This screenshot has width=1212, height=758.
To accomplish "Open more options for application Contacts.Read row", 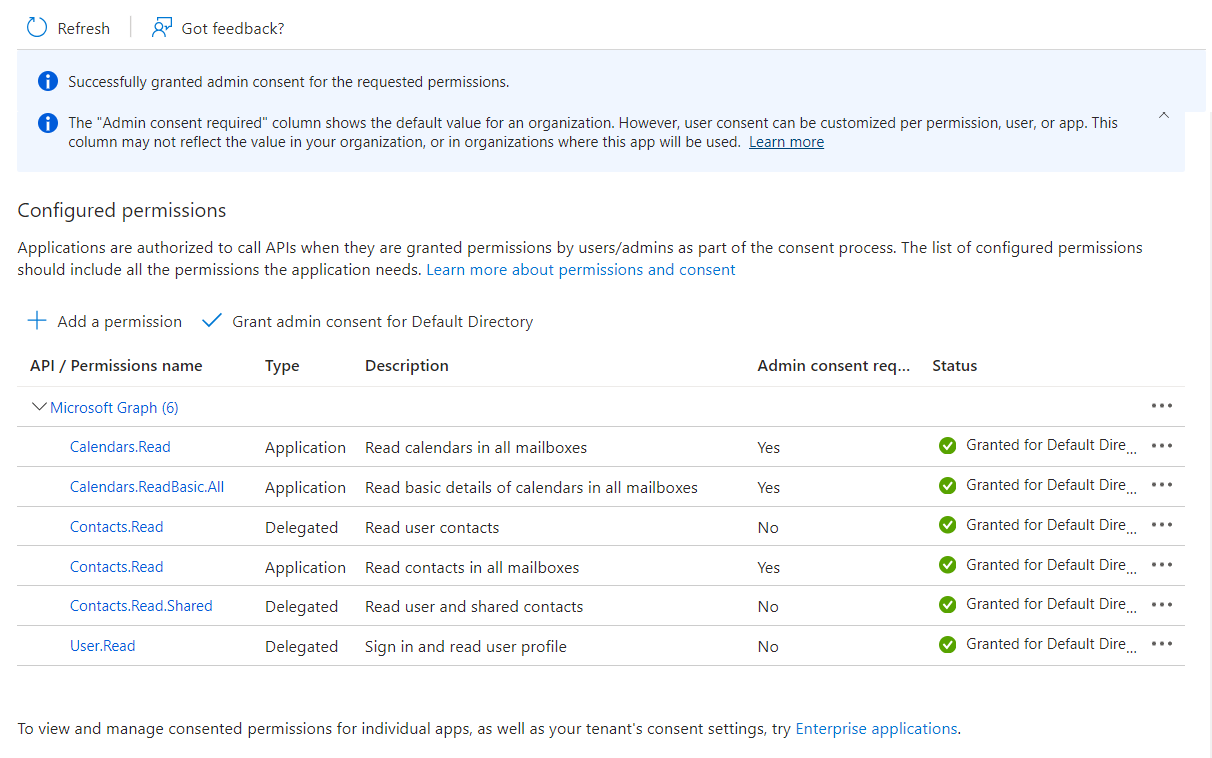I will pyautogui.click(x=1161, y=565).
